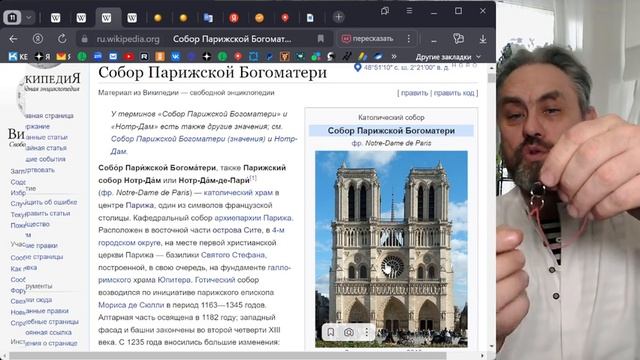
Task: Click the horizontal scrollbar at page bottom
Action: 229,356
